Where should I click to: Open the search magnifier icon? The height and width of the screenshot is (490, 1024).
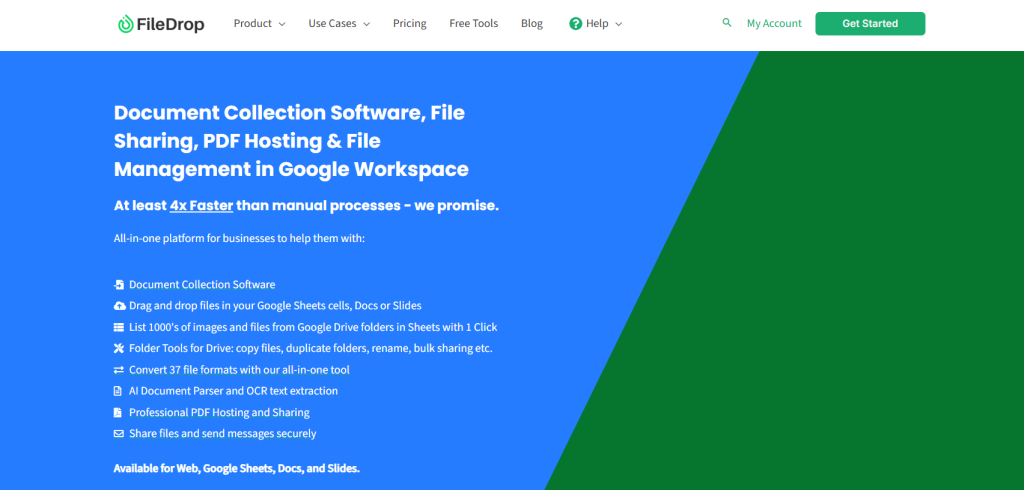click(727, 23)
